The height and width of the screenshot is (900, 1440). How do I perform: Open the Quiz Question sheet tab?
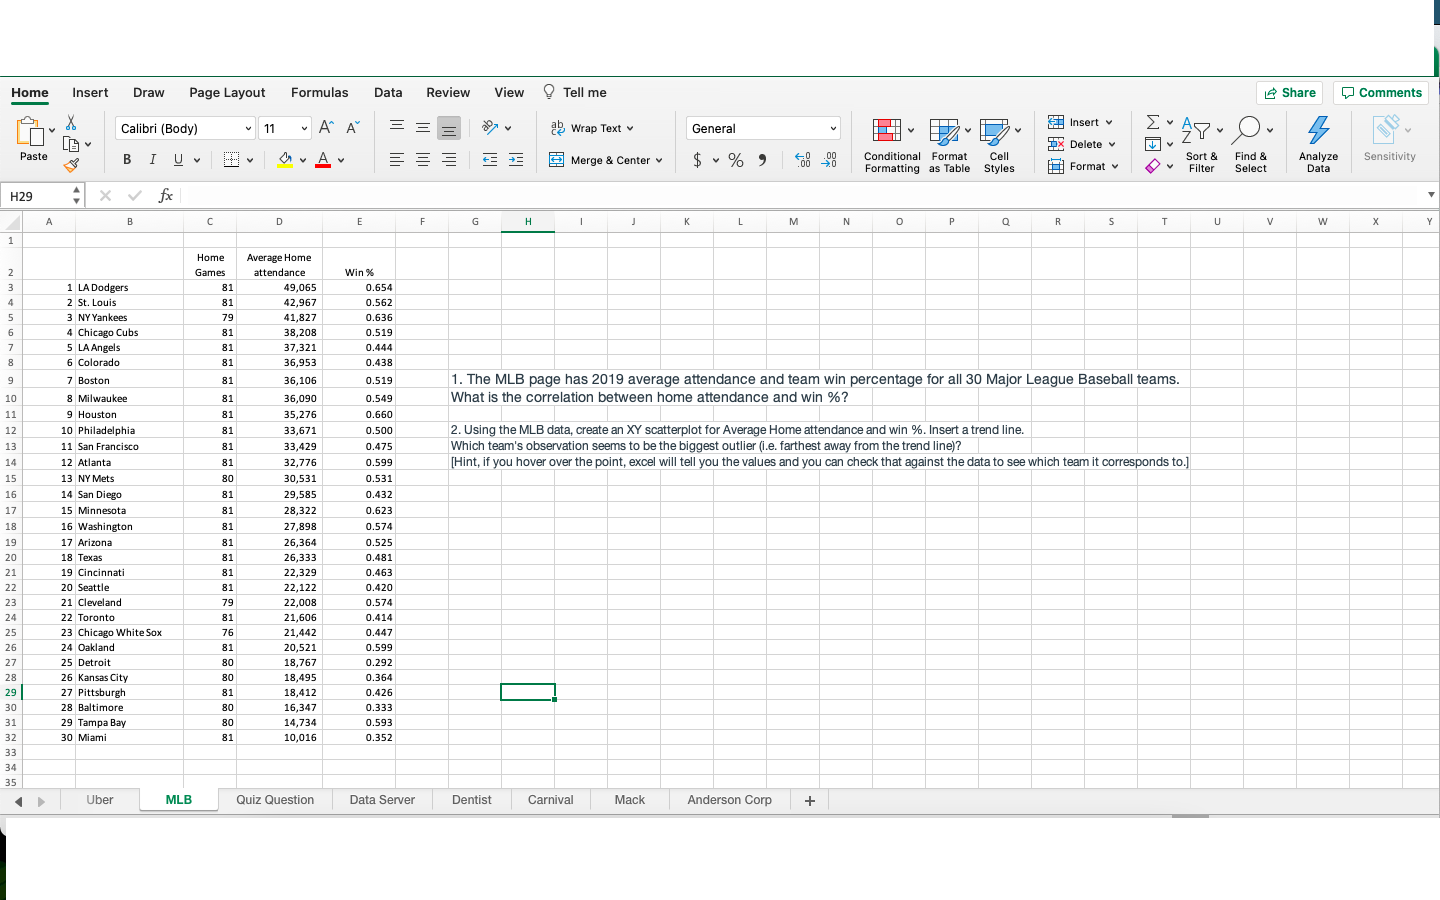pos(275,800)
